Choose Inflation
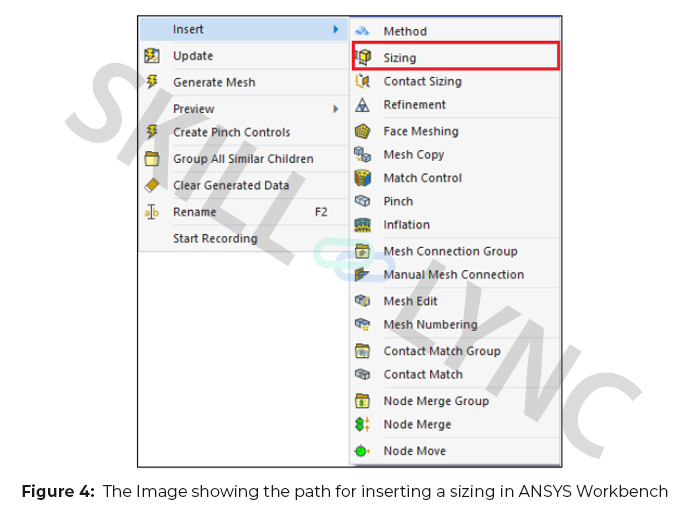This screenshot has width=700, height=514. (x=455, y=225)
